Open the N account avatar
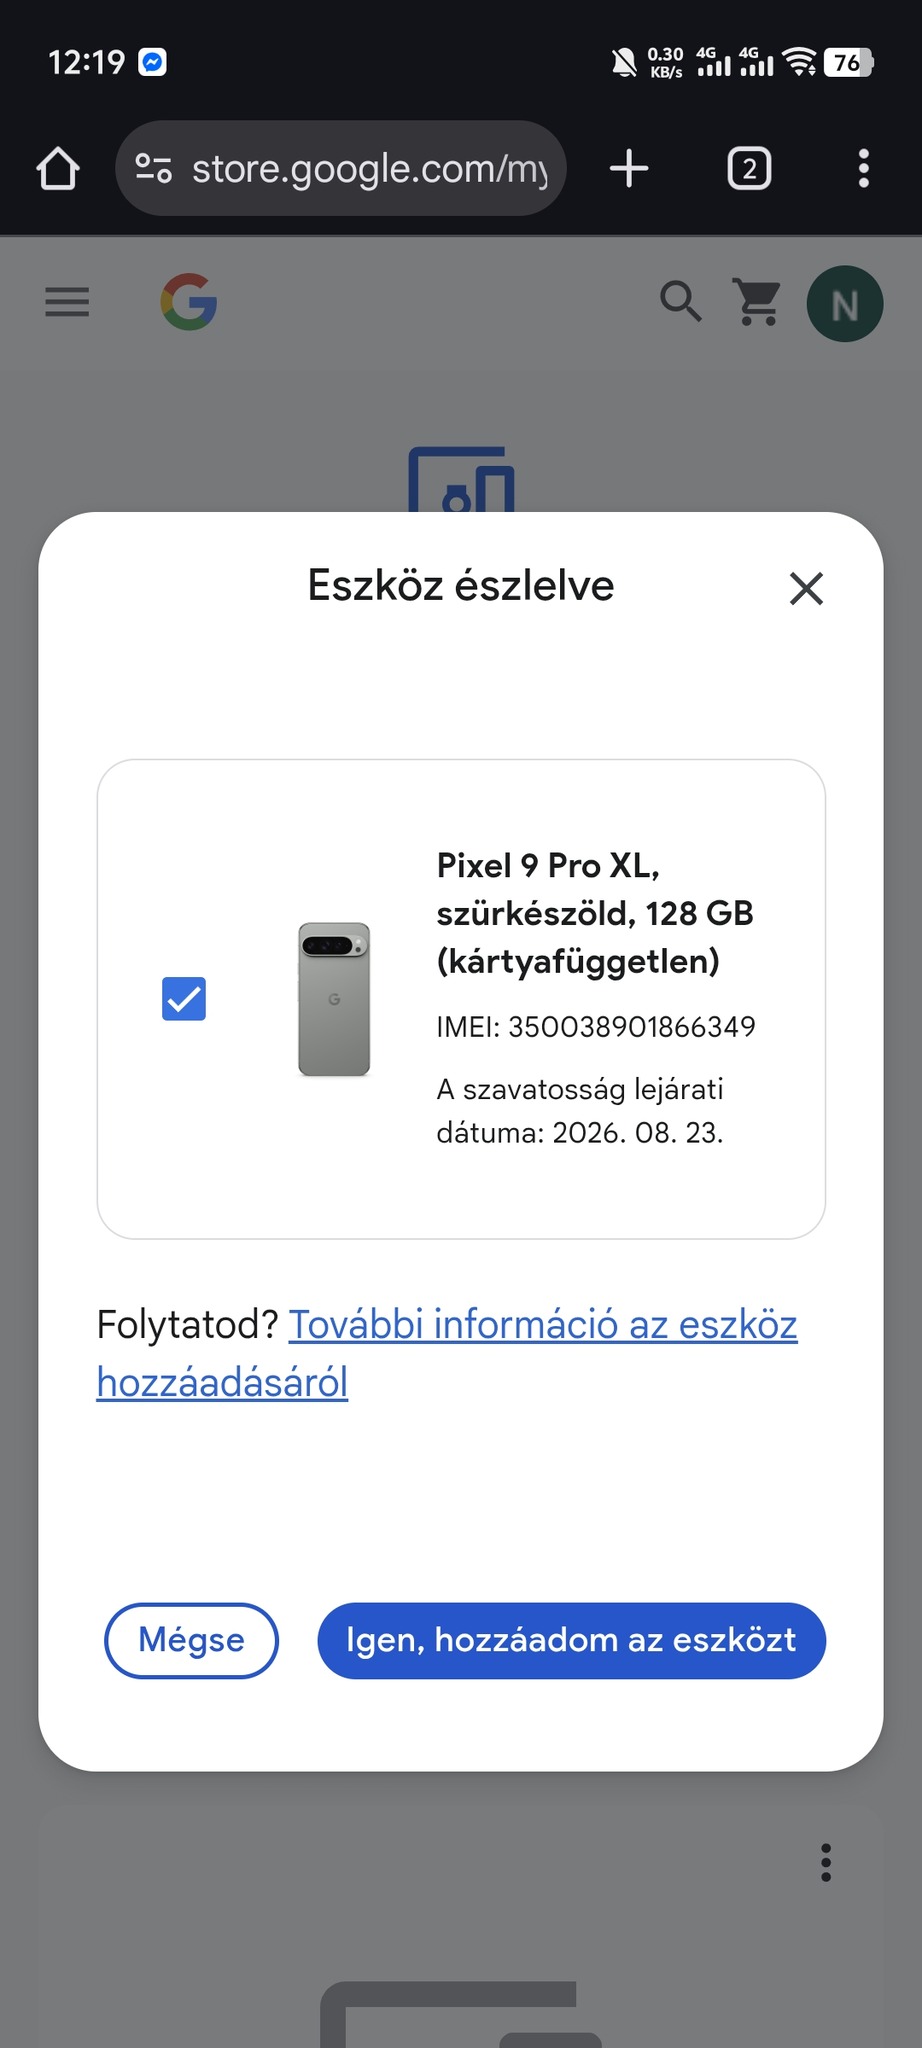This screenshot has height=2048, width=922. pos(845,304)
